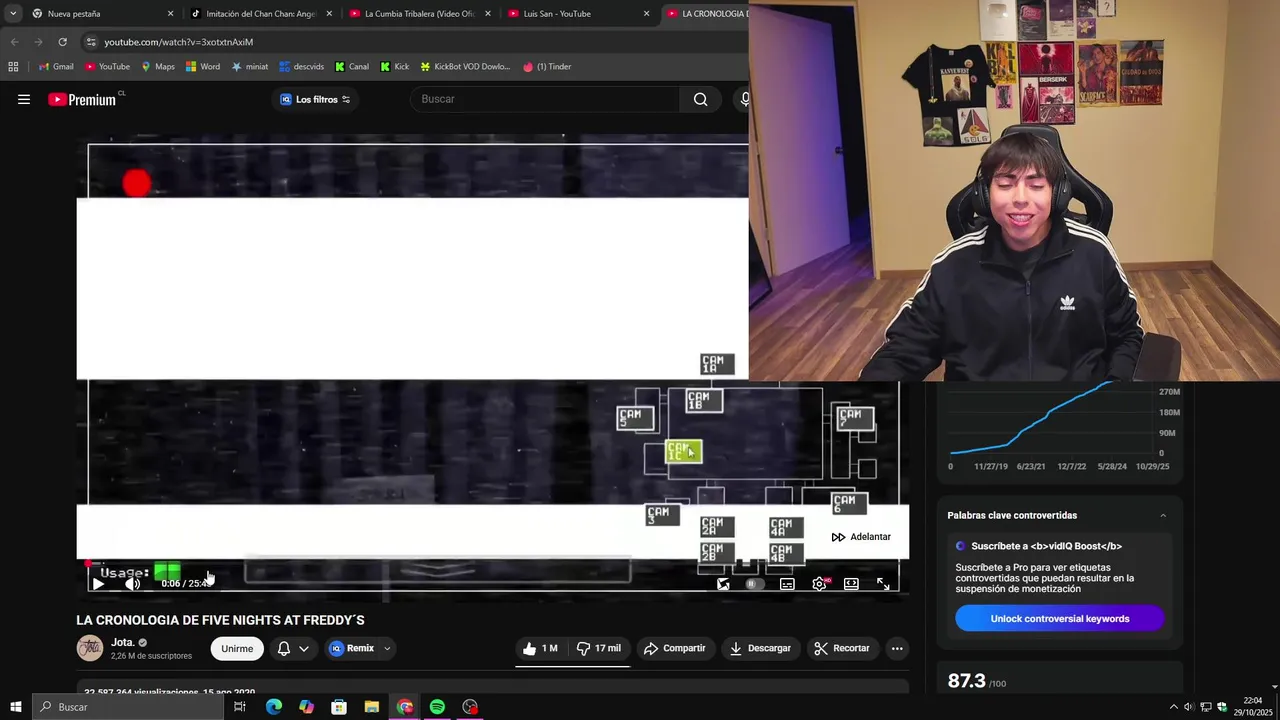Open the KickBot VOD Downloader bookmark
Viewport: 1280px width, 720px height.
pos(465,67)
